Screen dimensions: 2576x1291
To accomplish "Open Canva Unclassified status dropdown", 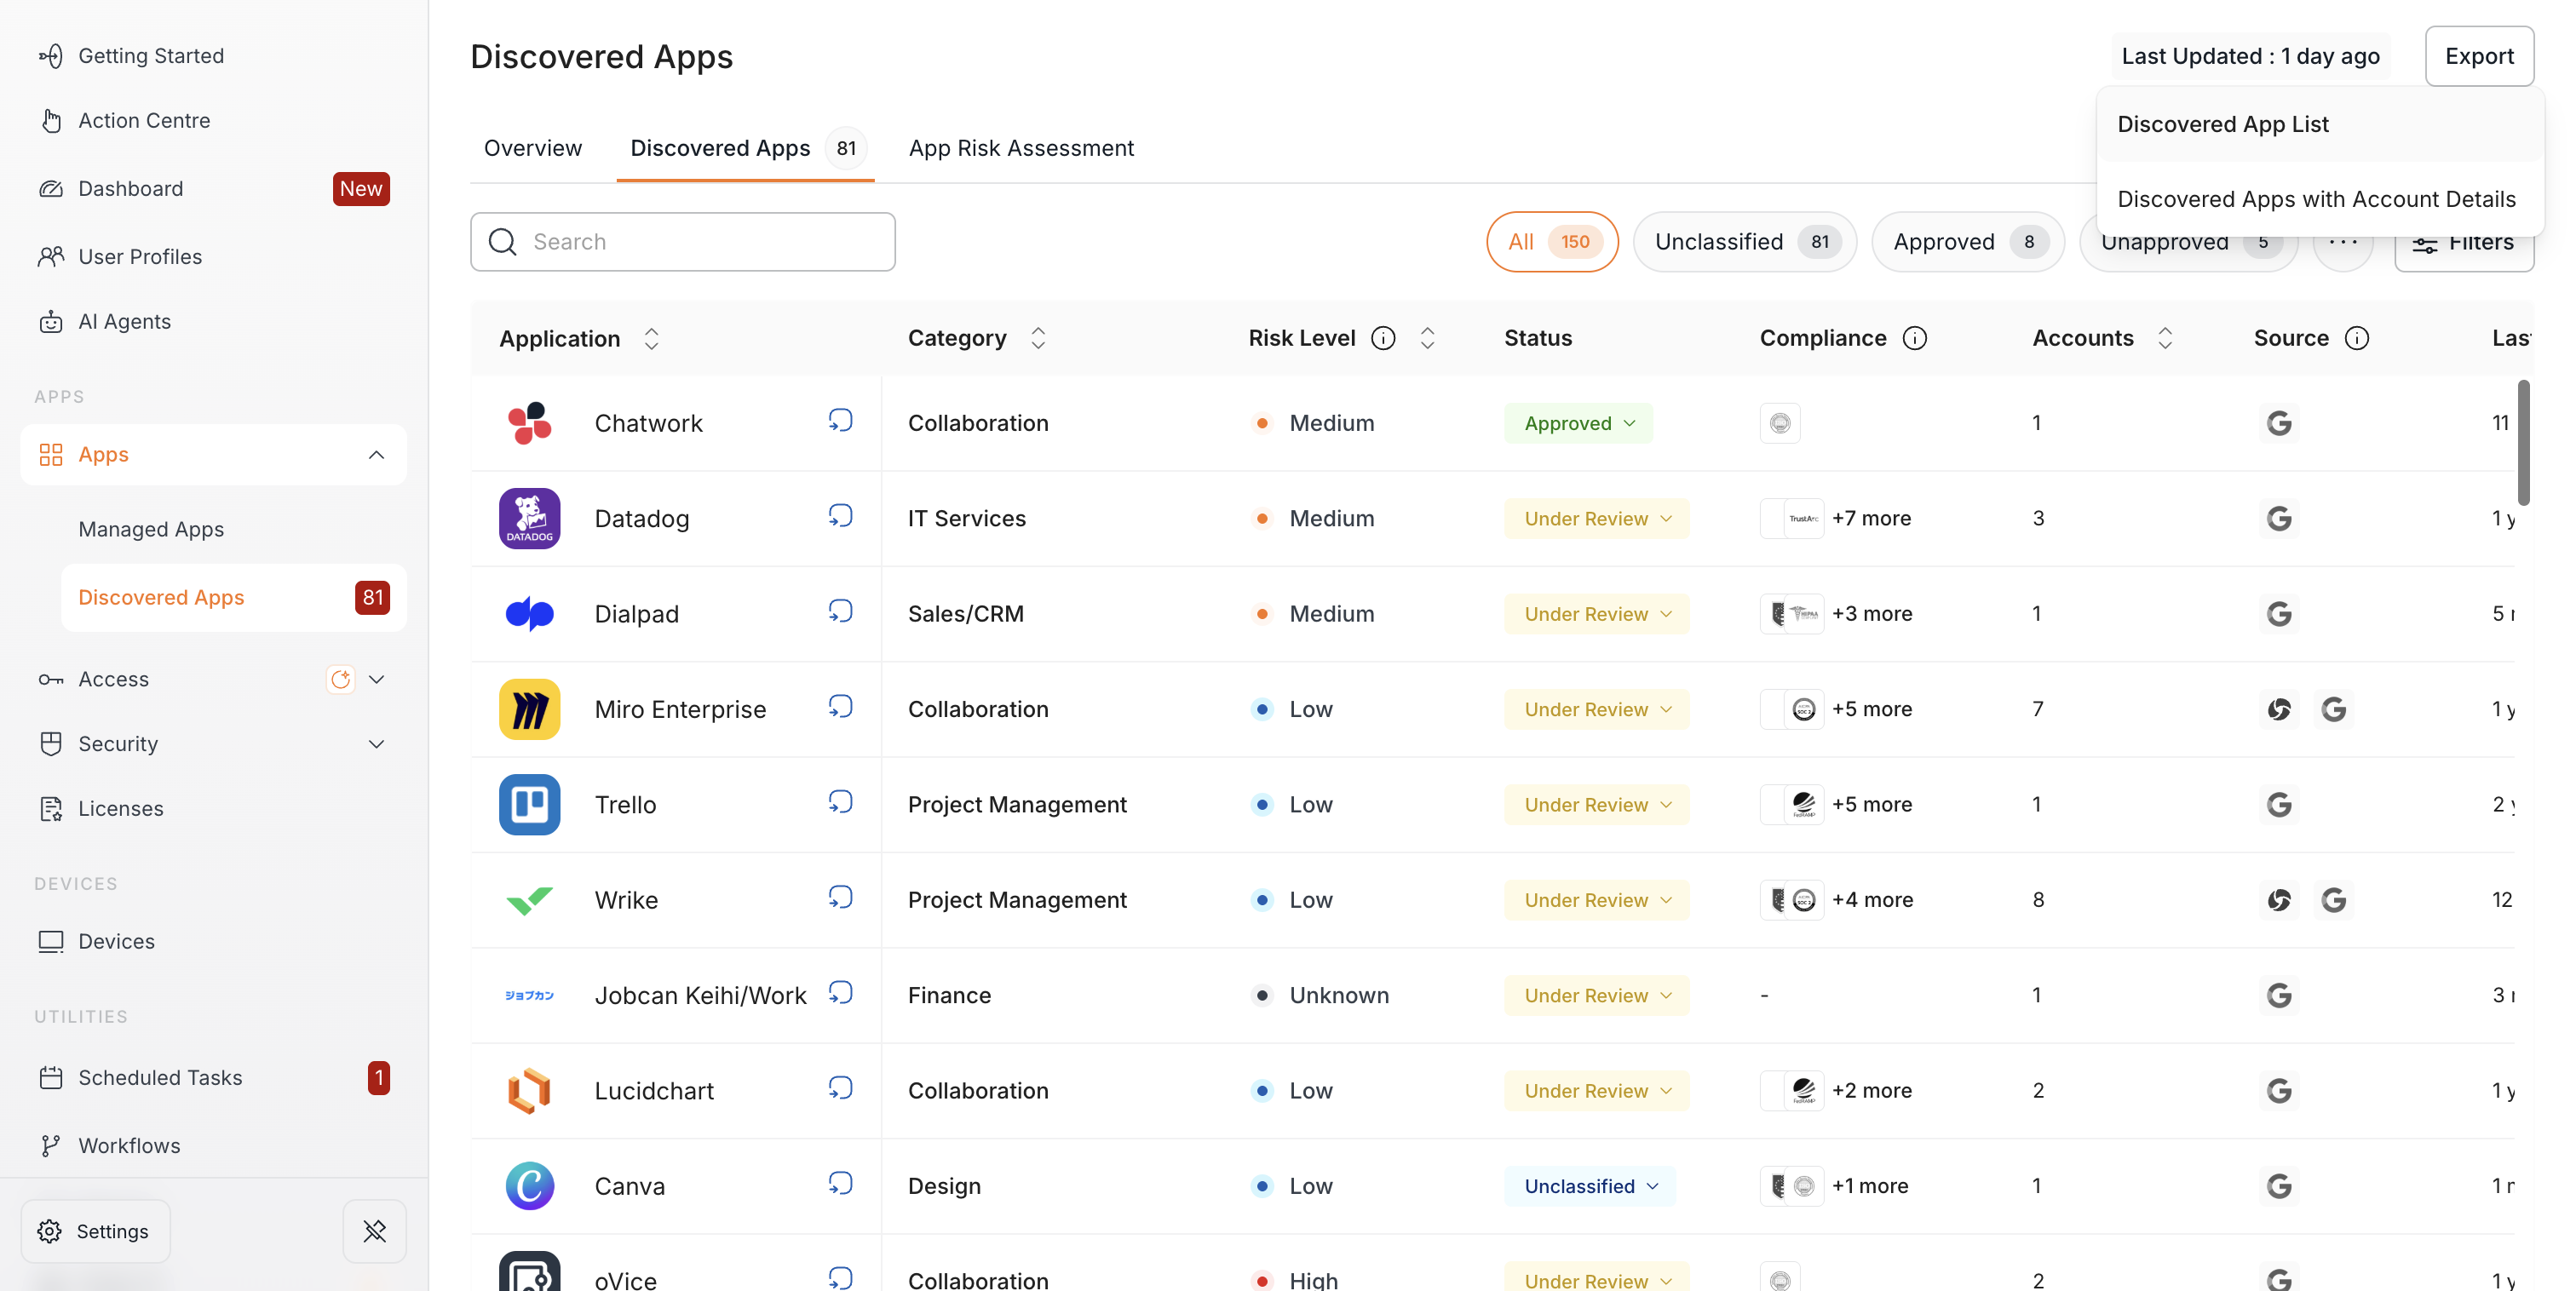I will click(x=1590, y=1186).
